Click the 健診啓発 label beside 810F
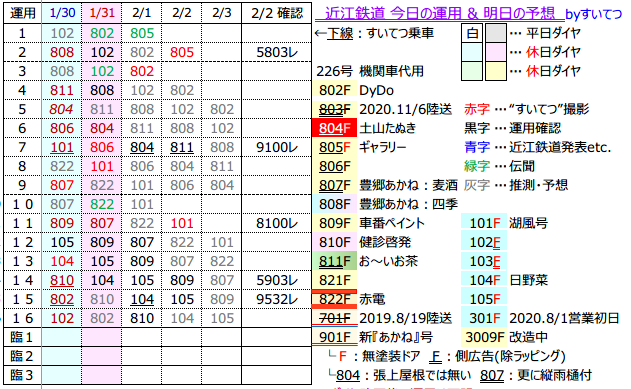631x389 pixels. [385, 242]
